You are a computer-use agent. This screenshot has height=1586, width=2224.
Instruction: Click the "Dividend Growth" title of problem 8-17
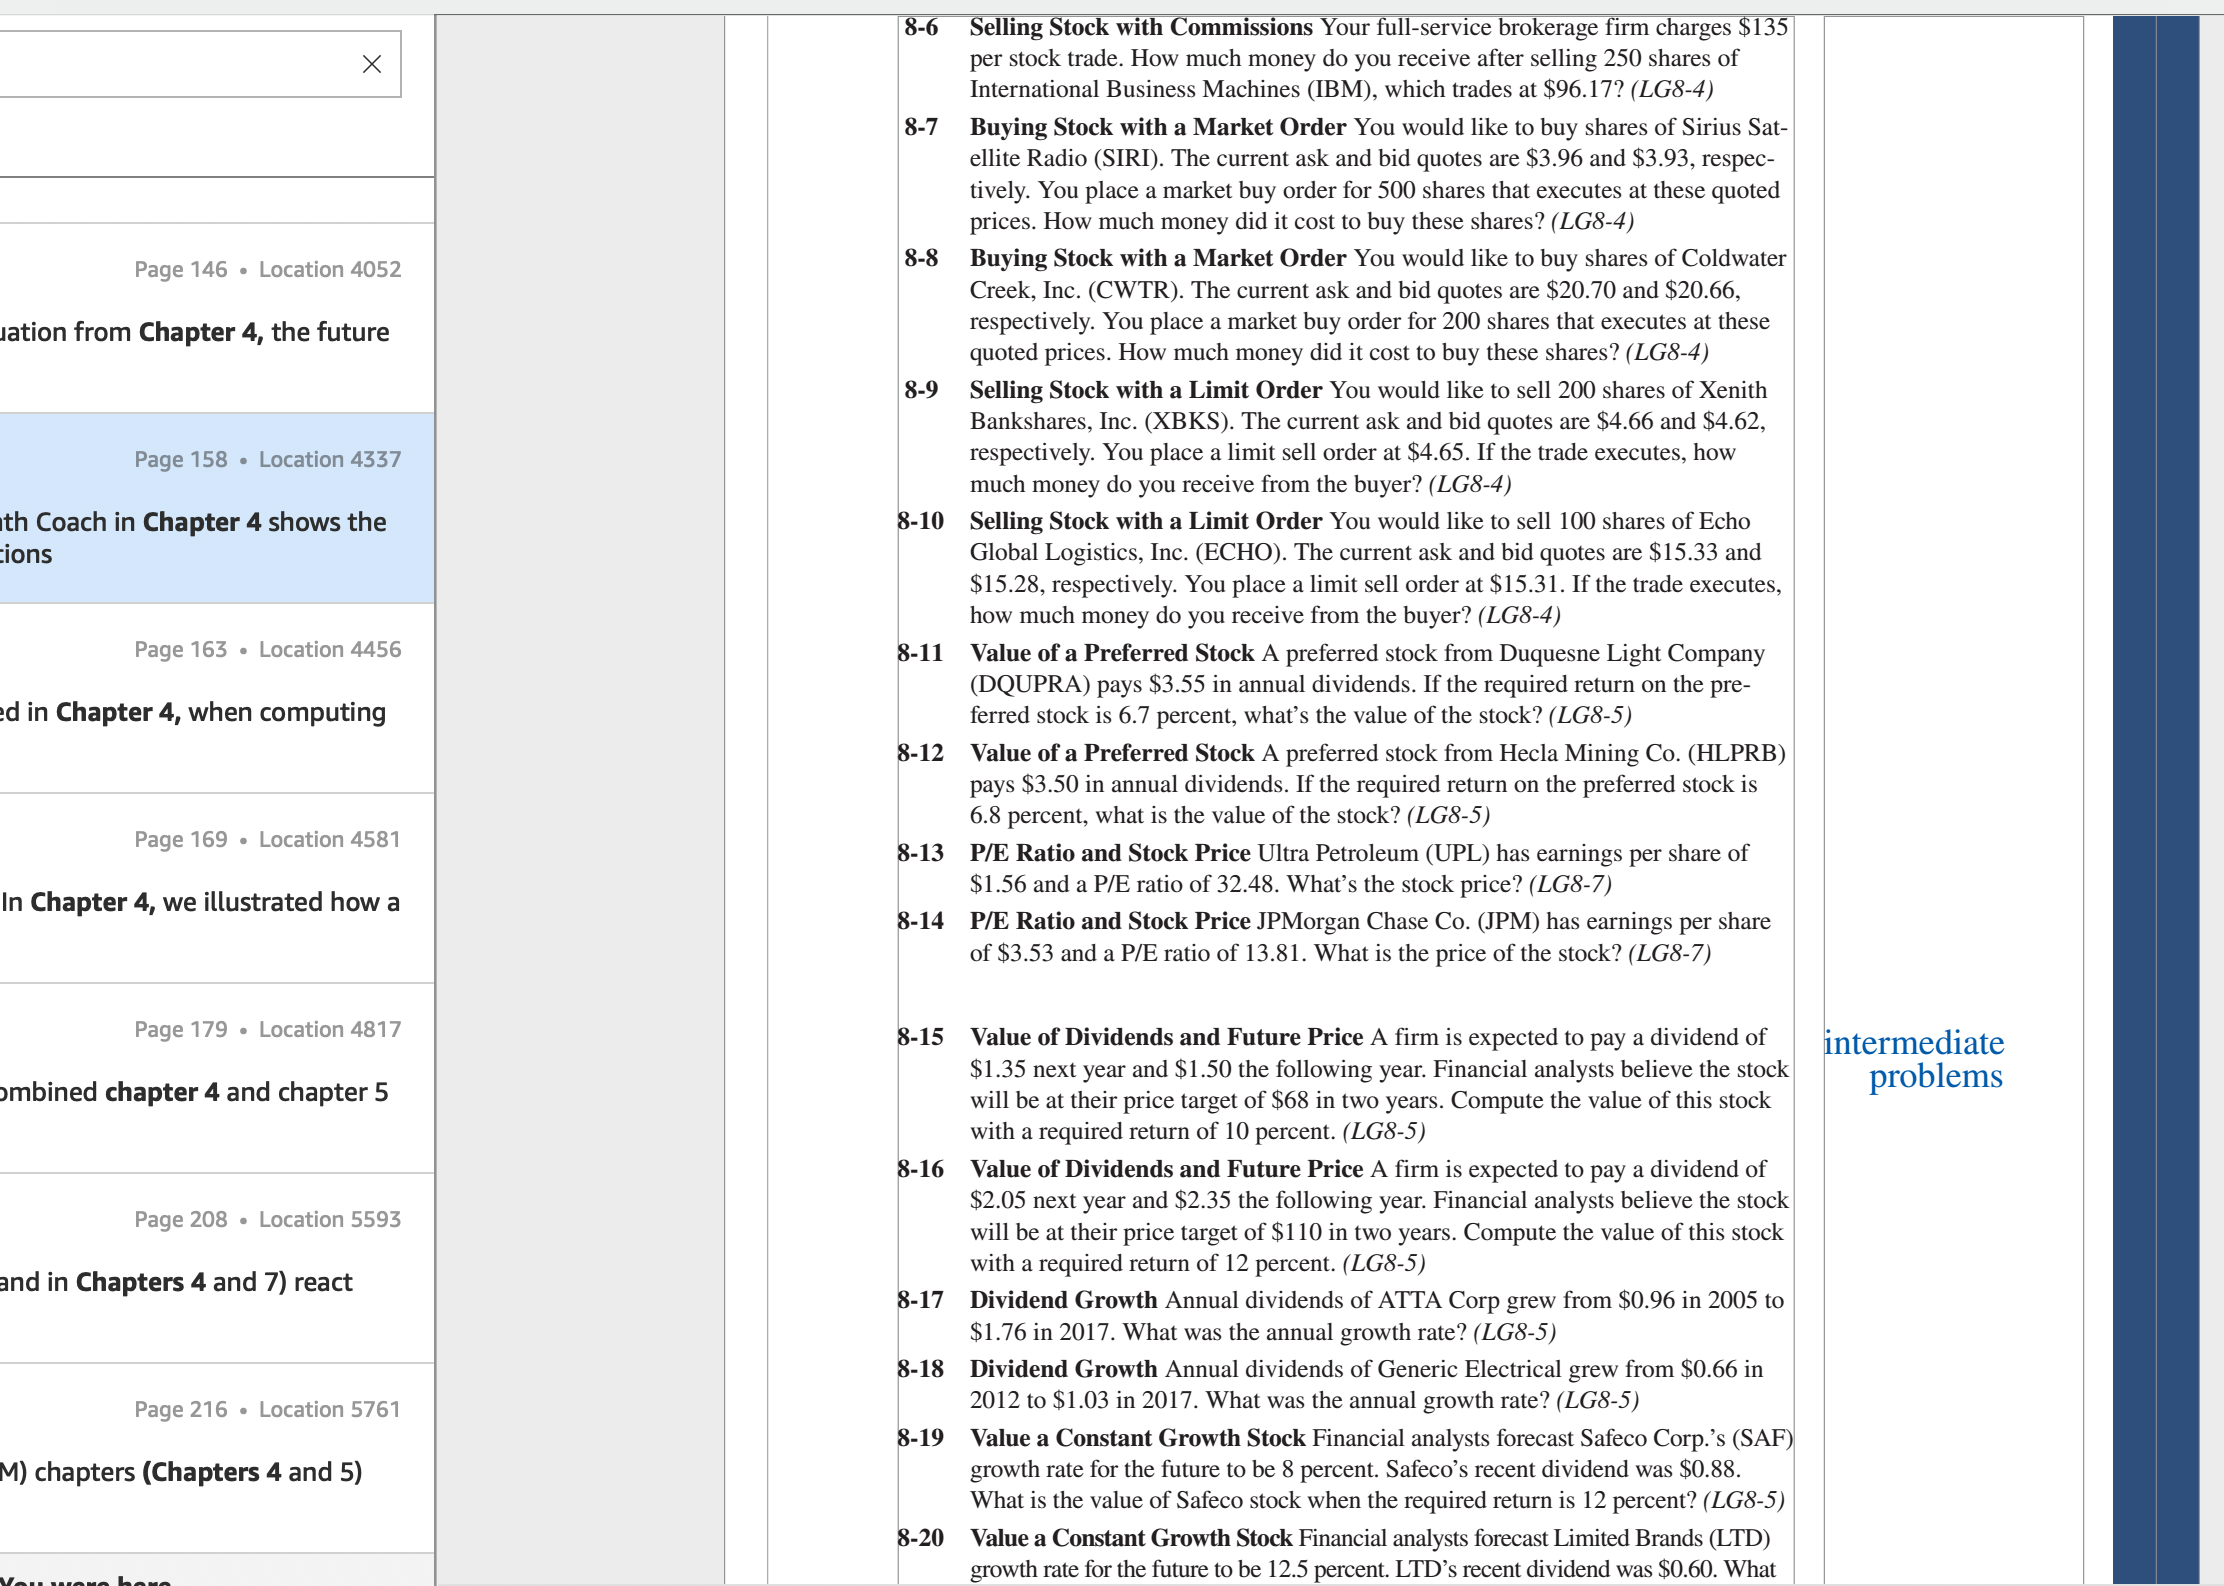click(x=1063, y=1300)
